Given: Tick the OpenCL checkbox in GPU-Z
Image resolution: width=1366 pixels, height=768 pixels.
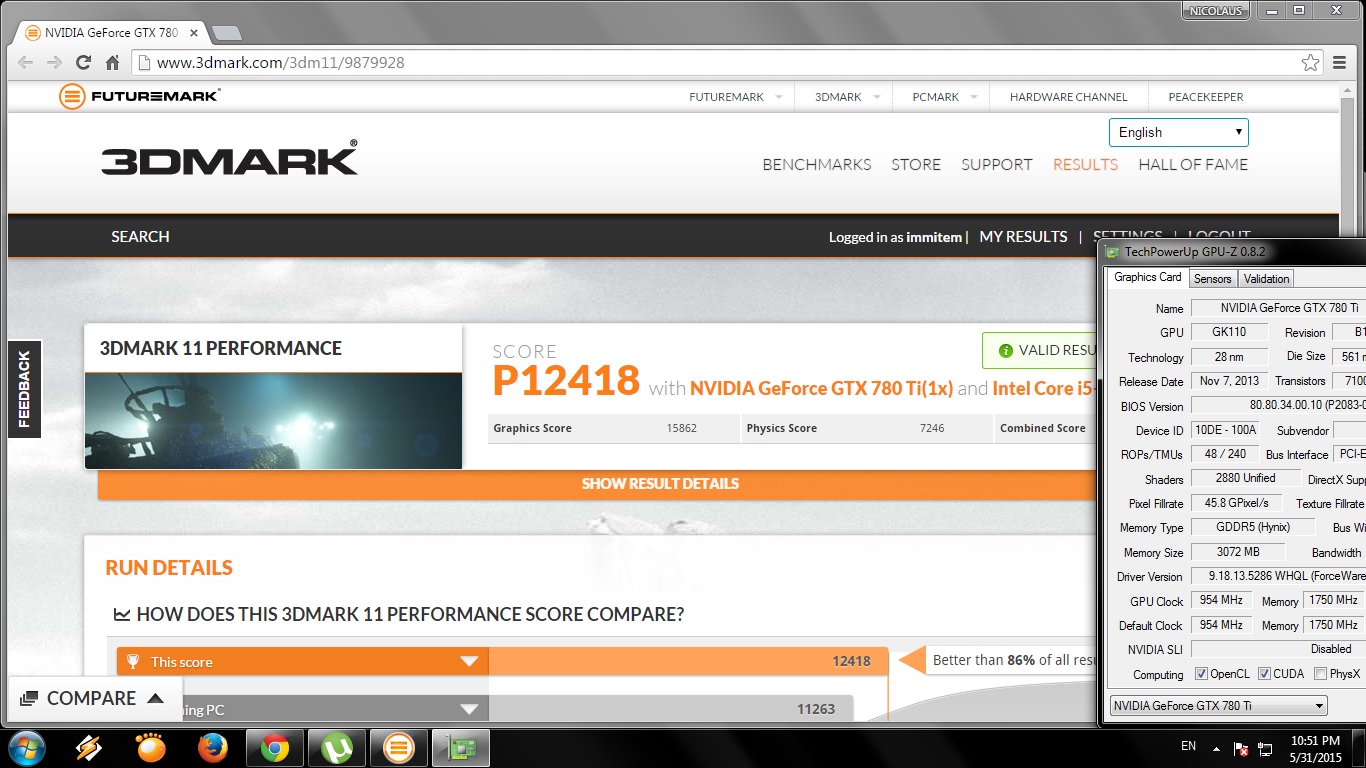Looking at the screenshot, I should pyautogui.click(x=1201, y=674).
